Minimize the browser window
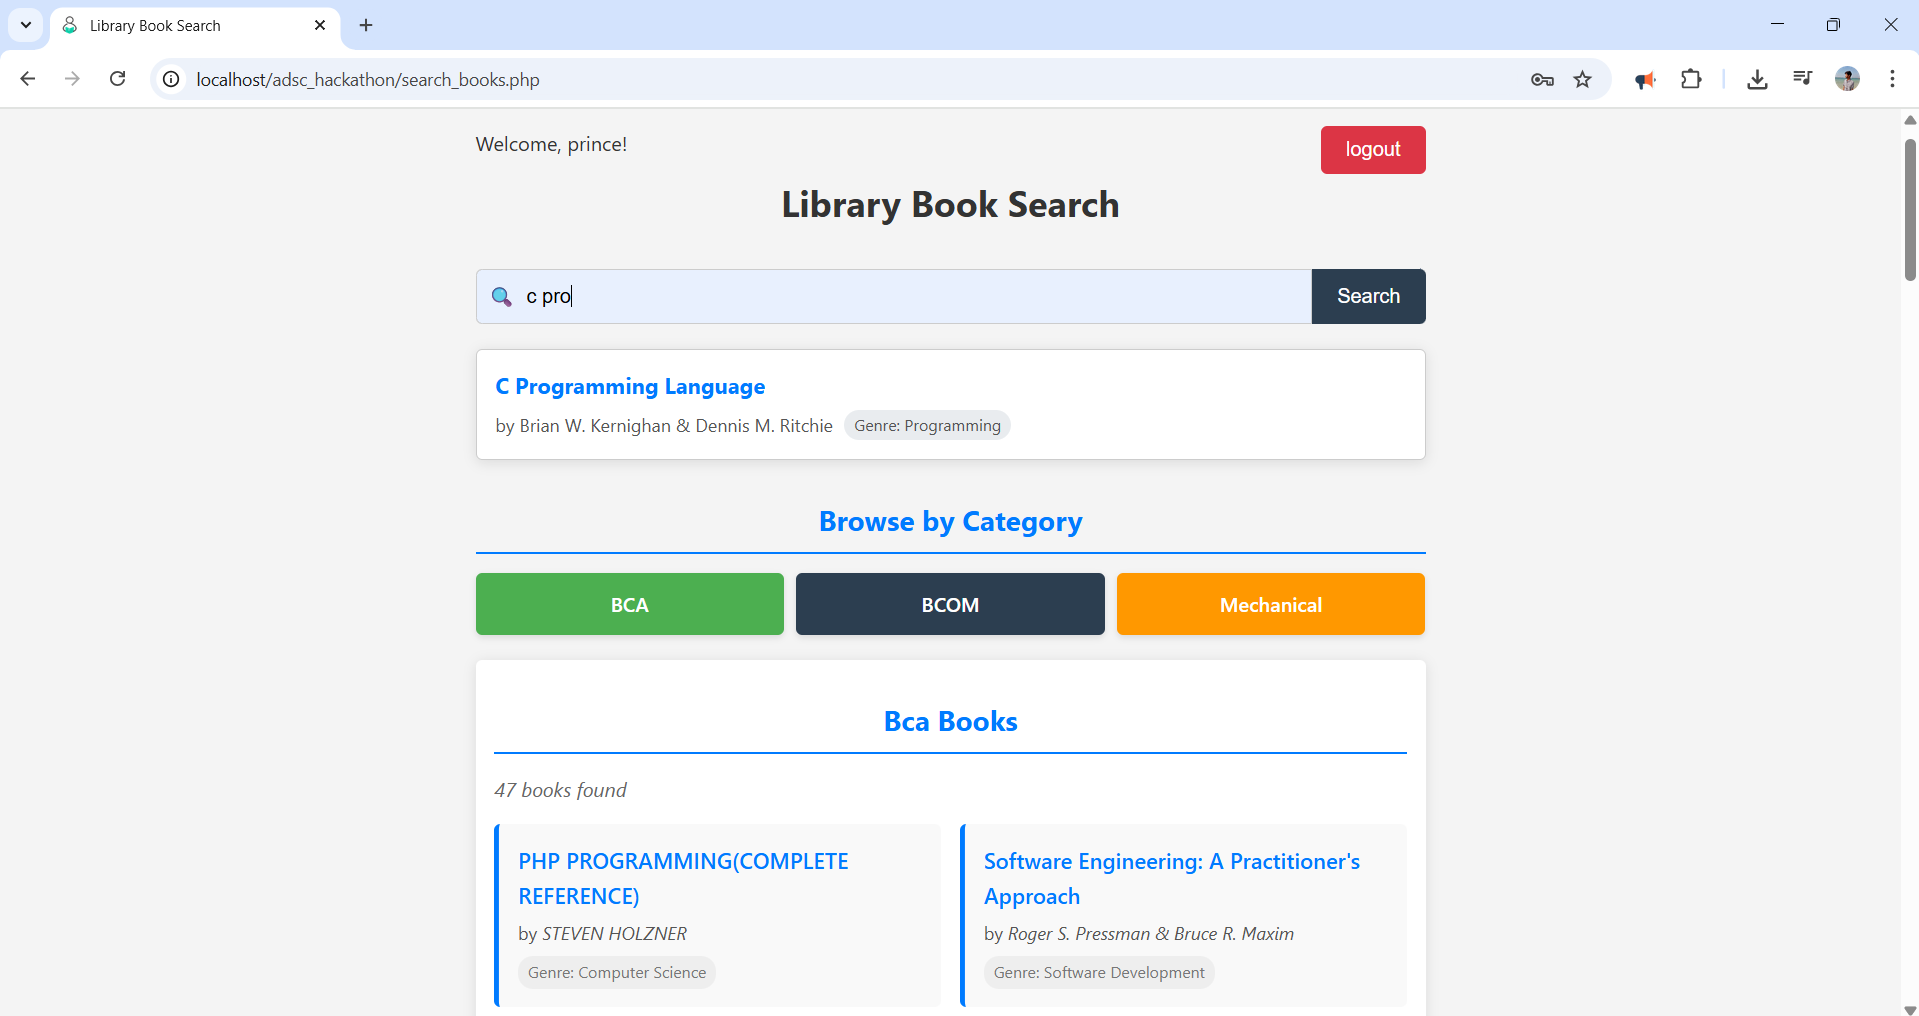 click(1777, 25)
